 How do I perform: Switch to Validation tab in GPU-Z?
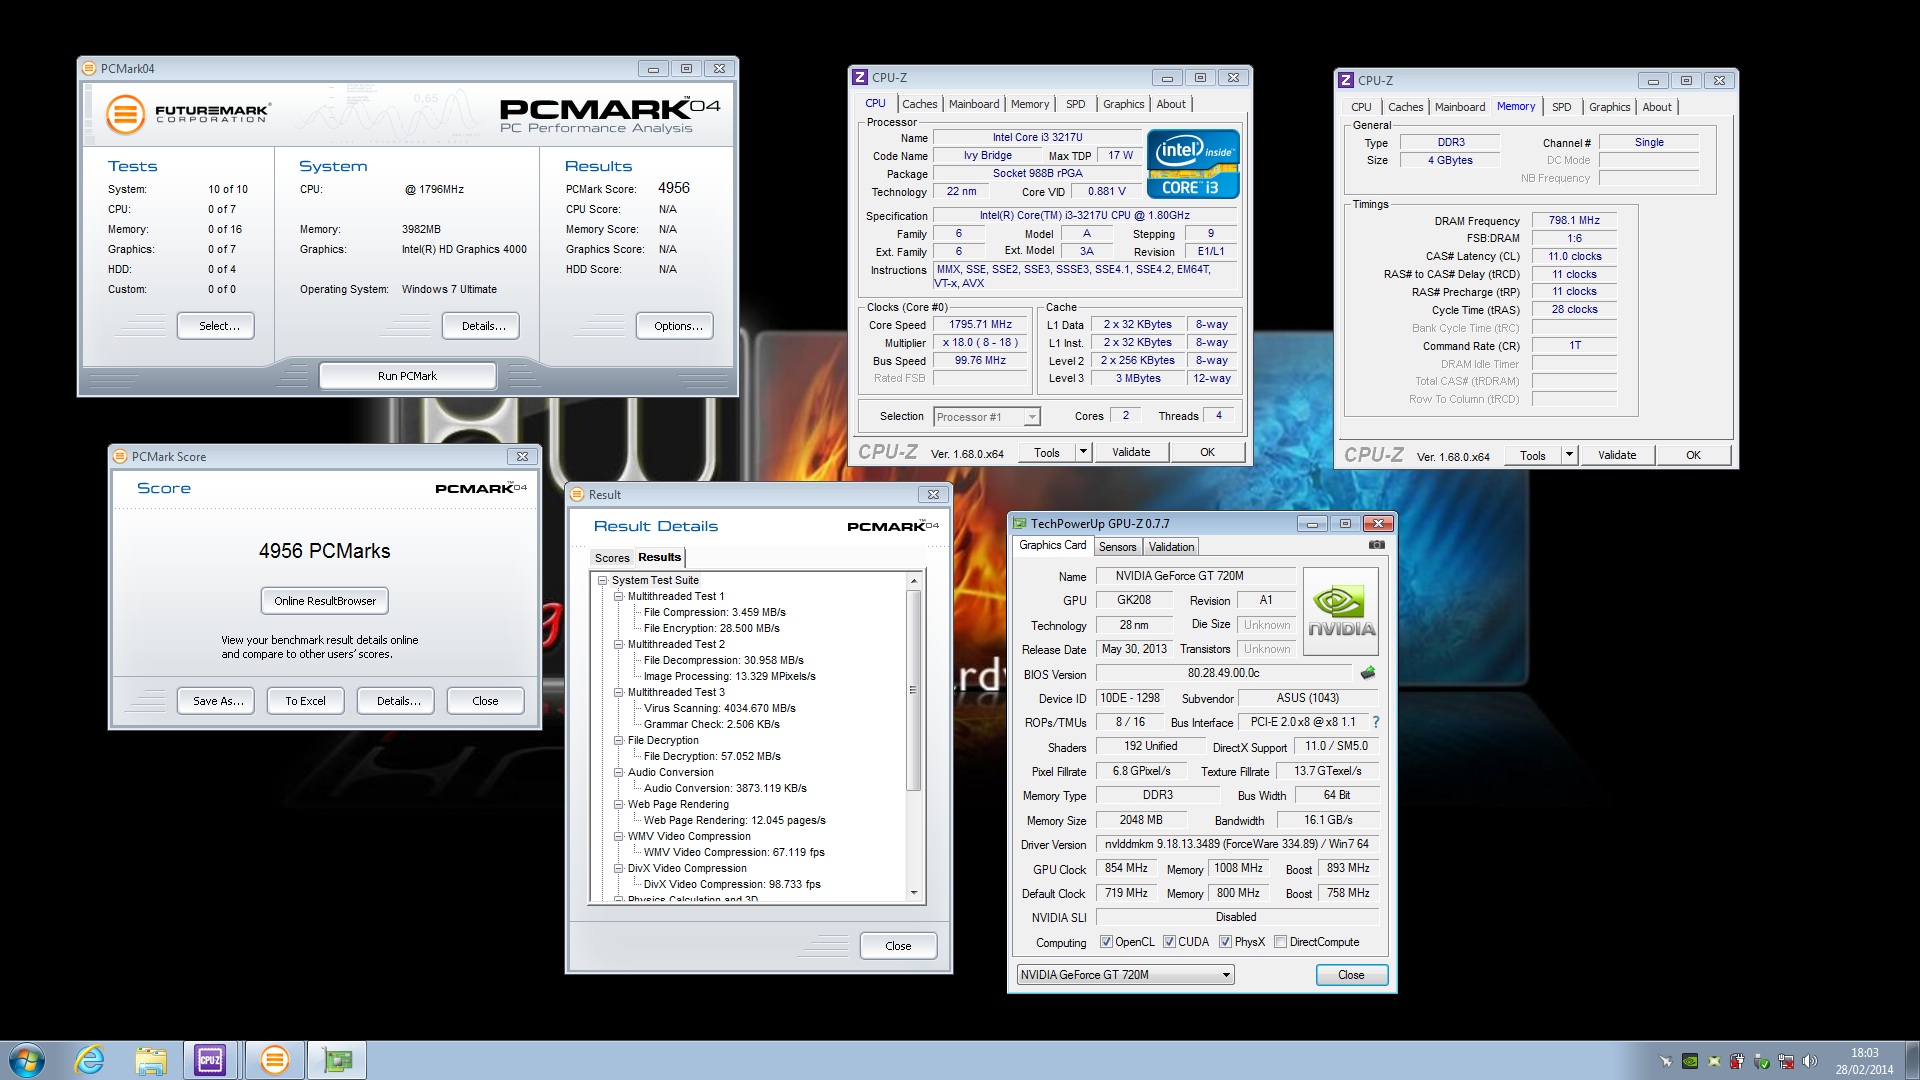tap(1171, 547)
